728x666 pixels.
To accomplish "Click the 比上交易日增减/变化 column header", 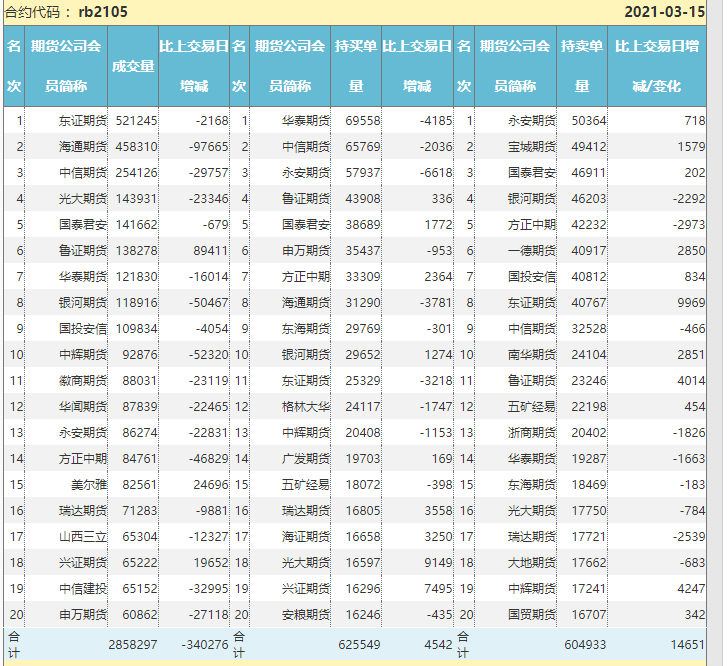I will (656, 66).
